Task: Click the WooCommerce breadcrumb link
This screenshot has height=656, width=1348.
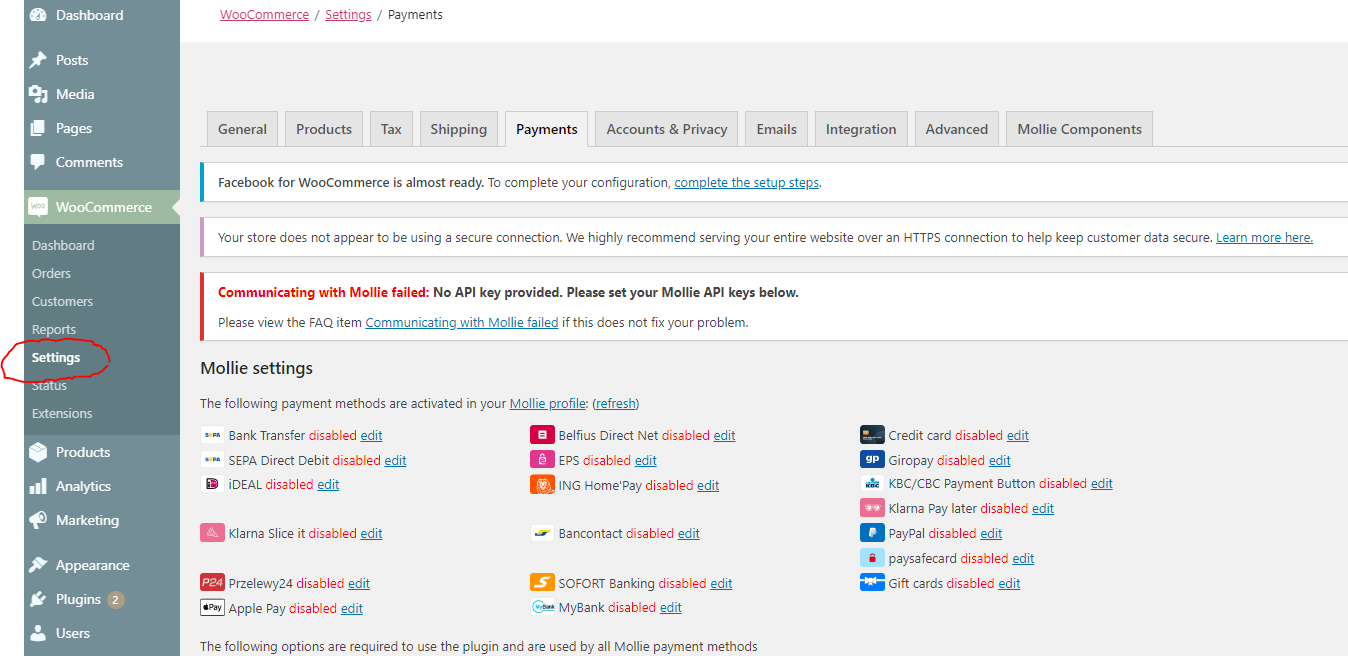Action: point(264,15)
